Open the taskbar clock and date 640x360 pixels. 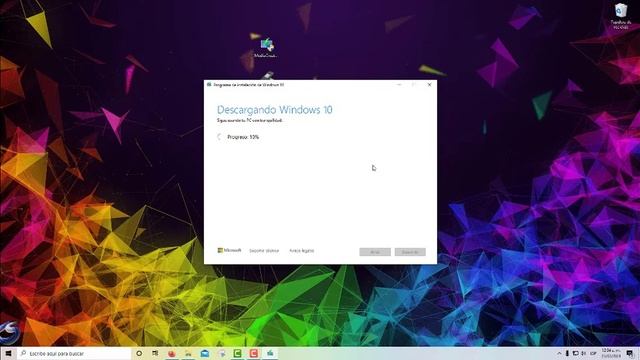point(611,353)
